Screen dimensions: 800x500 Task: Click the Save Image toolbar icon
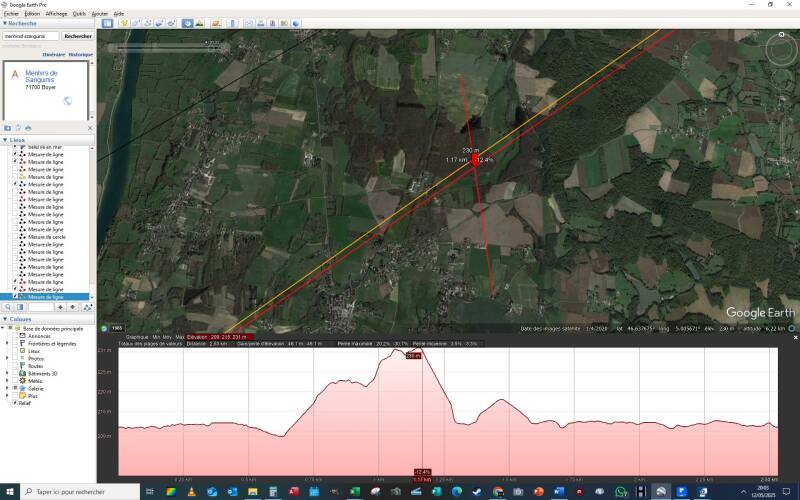coord(272,23)
